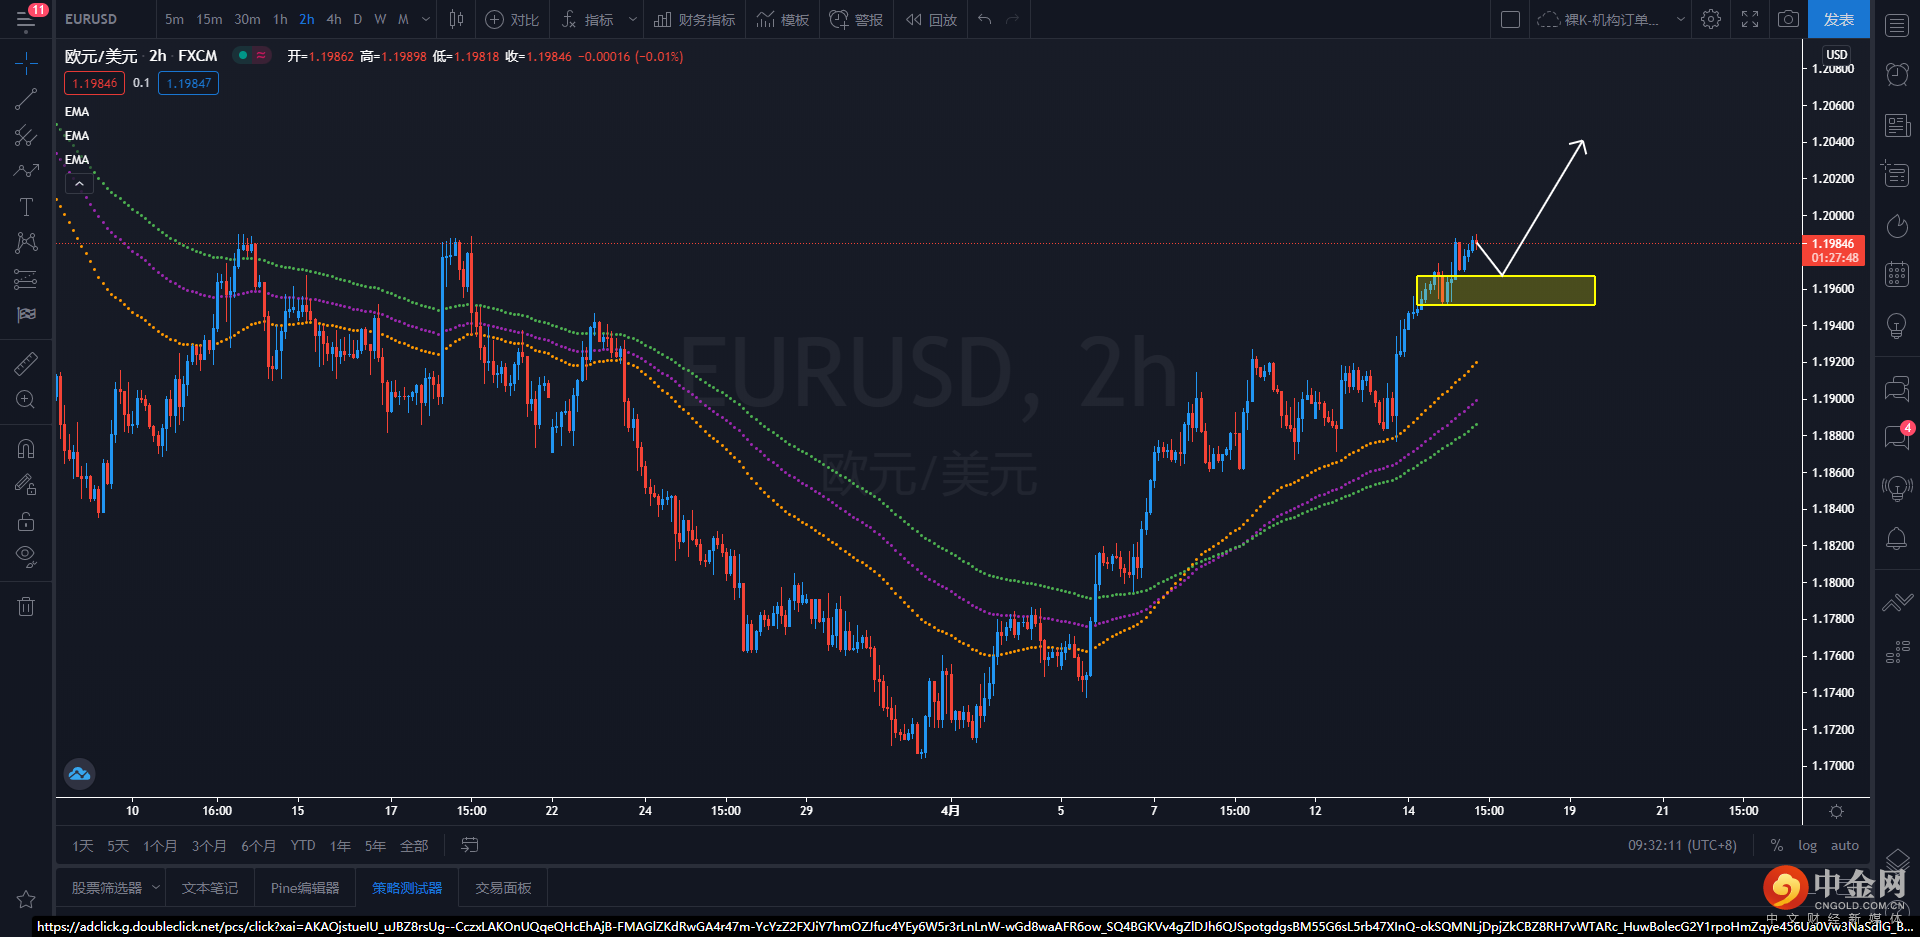Switch to 4h timeframe
1920x937 pixels.
[x=334, y=19]
